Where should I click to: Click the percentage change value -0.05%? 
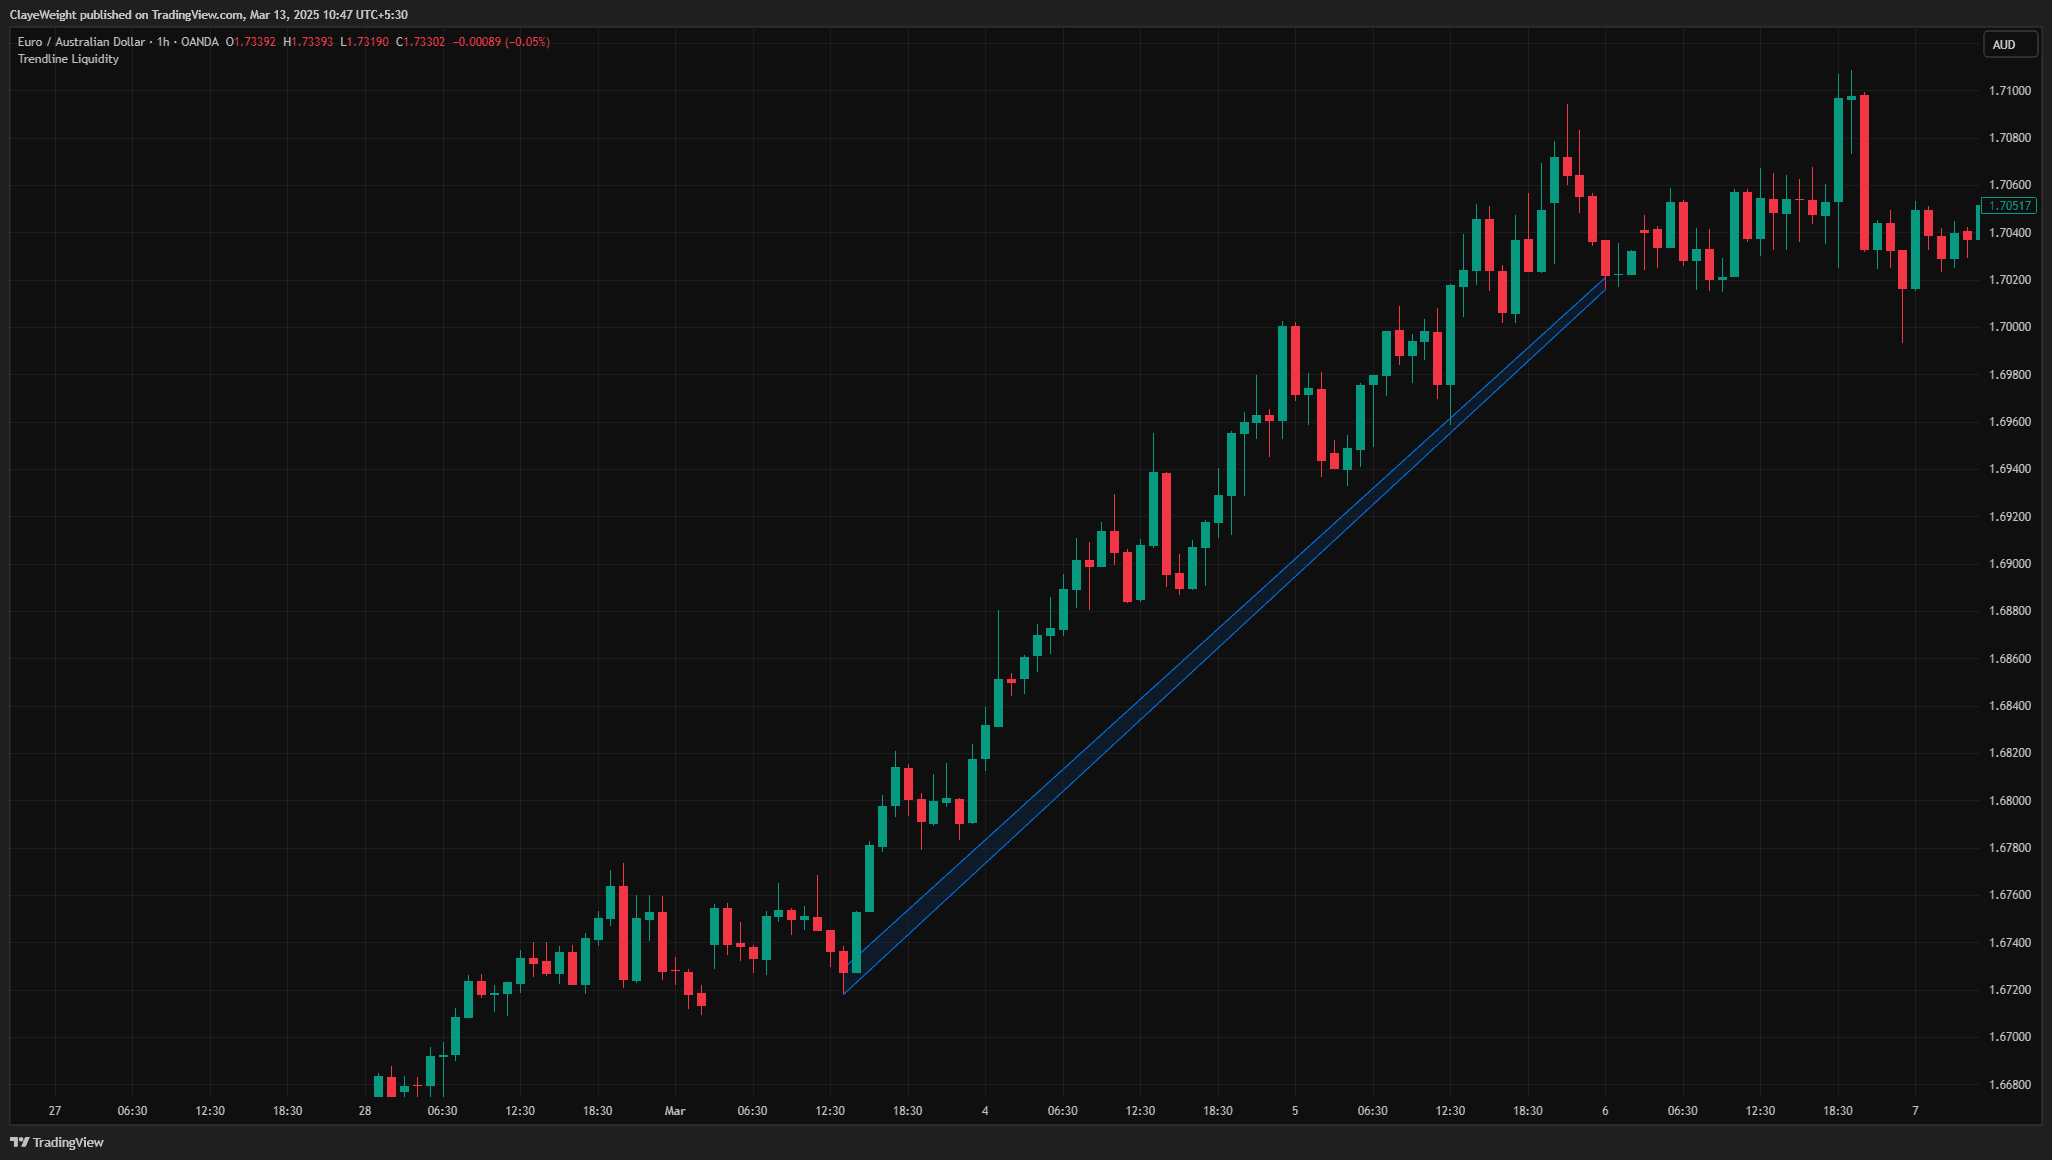pos(527,42)
